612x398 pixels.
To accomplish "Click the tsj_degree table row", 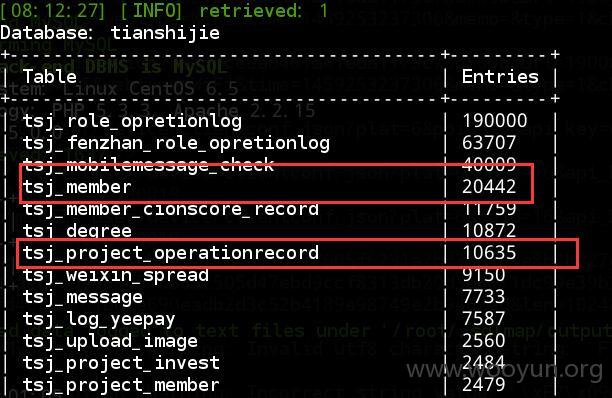I will 280,231.
